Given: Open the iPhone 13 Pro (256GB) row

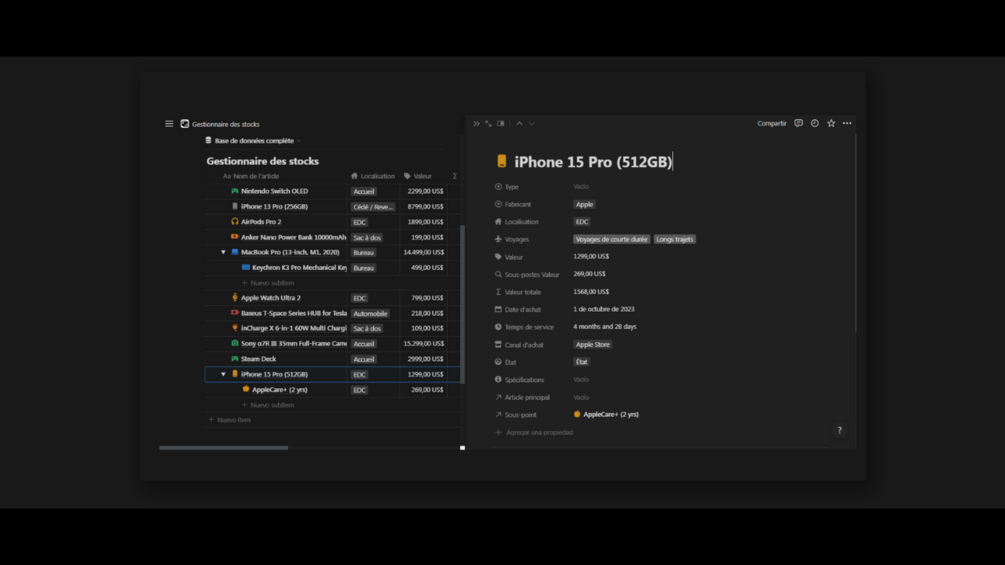Looking at the screenshot, I should pyautogui.click(x=274, y=206).
